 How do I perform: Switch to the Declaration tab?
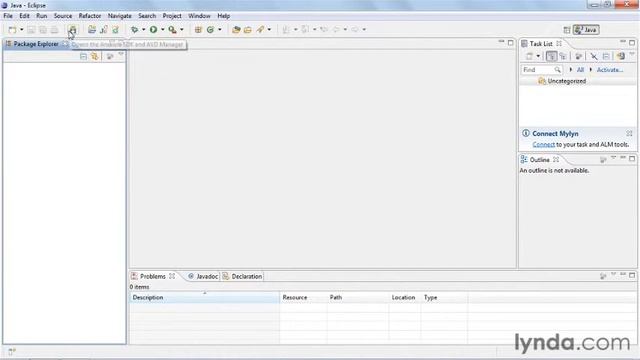click(242, 276)
